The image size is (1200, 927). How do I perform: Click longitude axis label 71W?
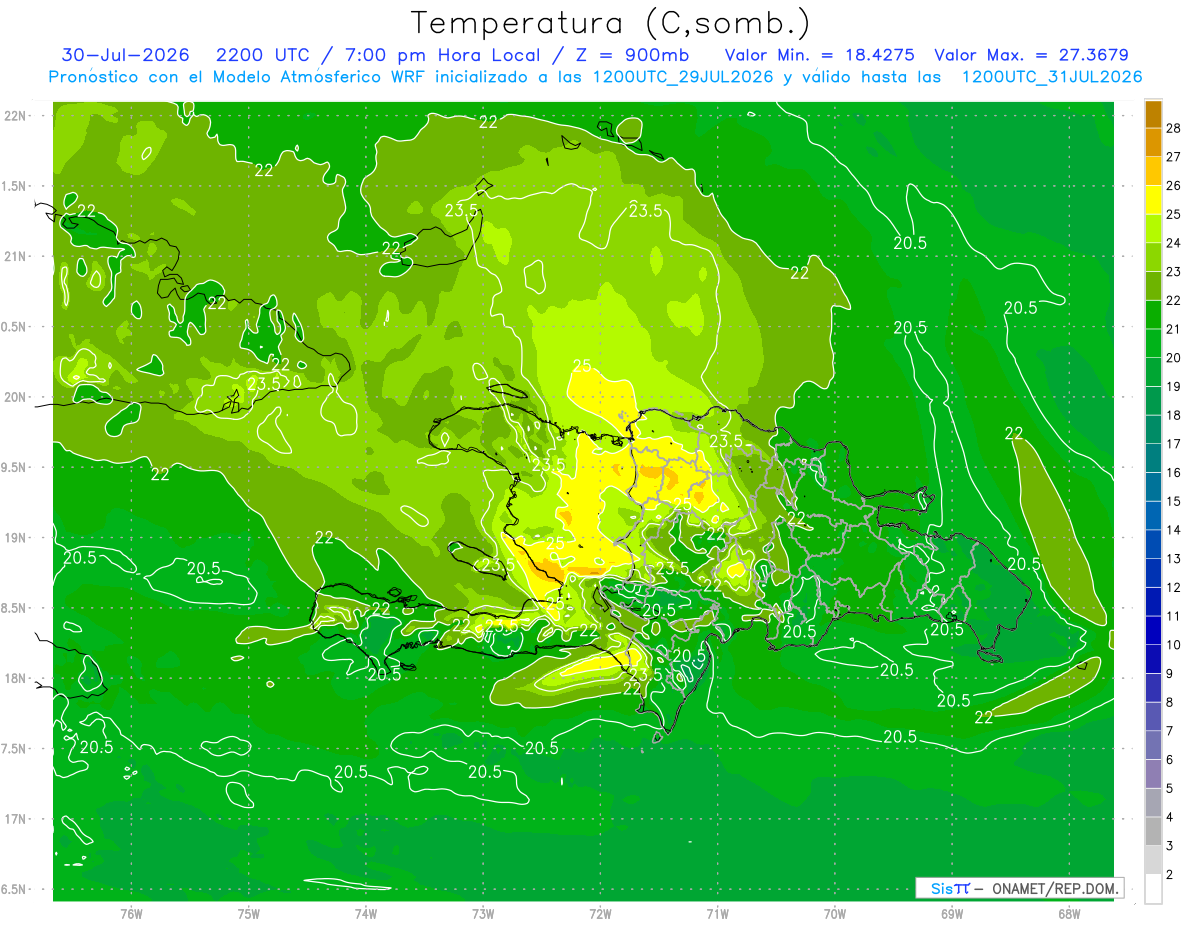(717, 913)
